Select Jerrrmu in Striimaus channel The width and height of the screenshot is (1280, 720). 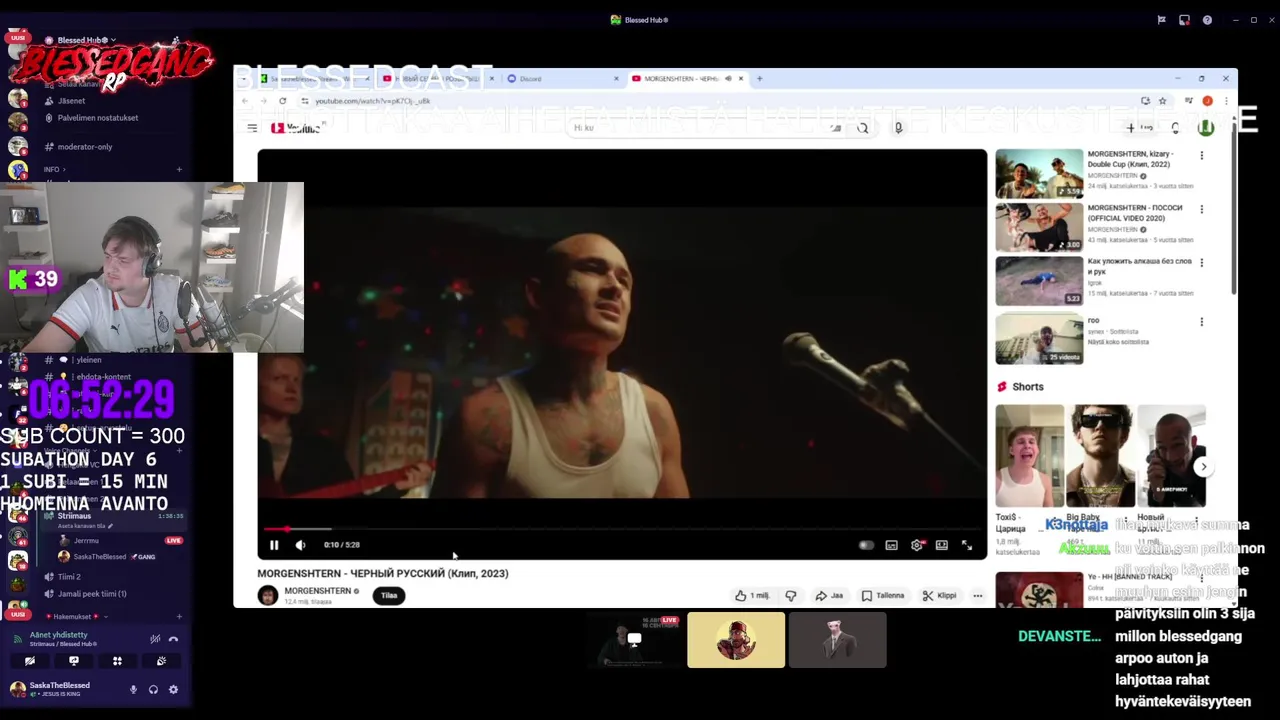[x=86, y=541]
